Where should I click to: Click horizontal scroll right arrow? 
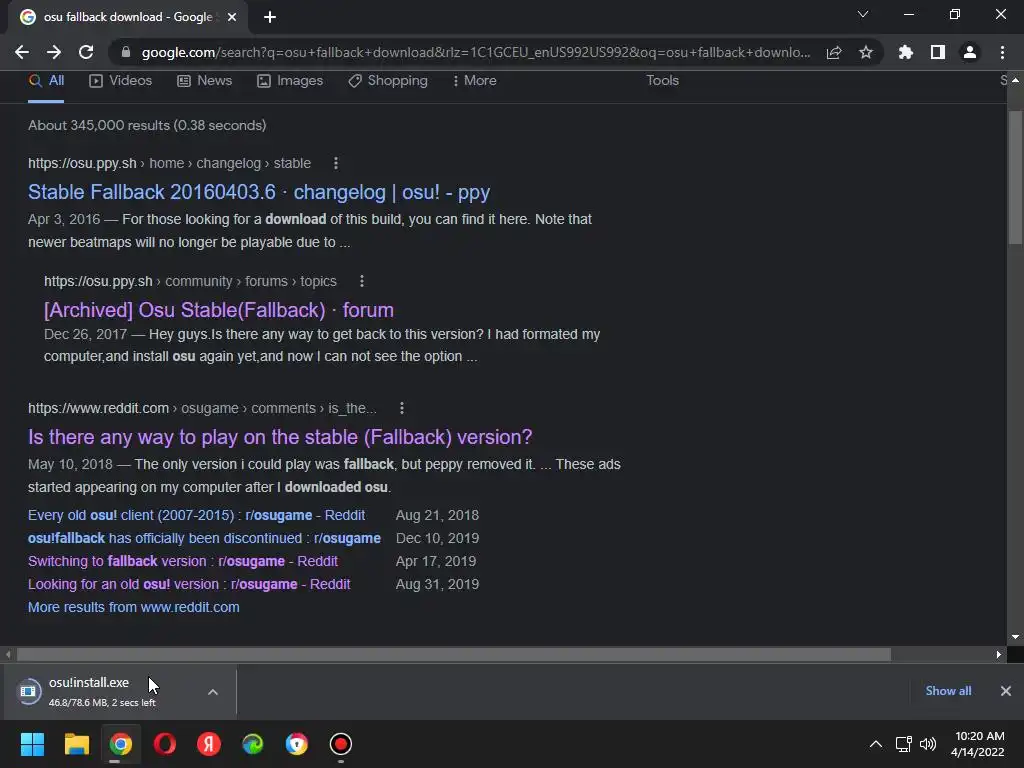999,654
